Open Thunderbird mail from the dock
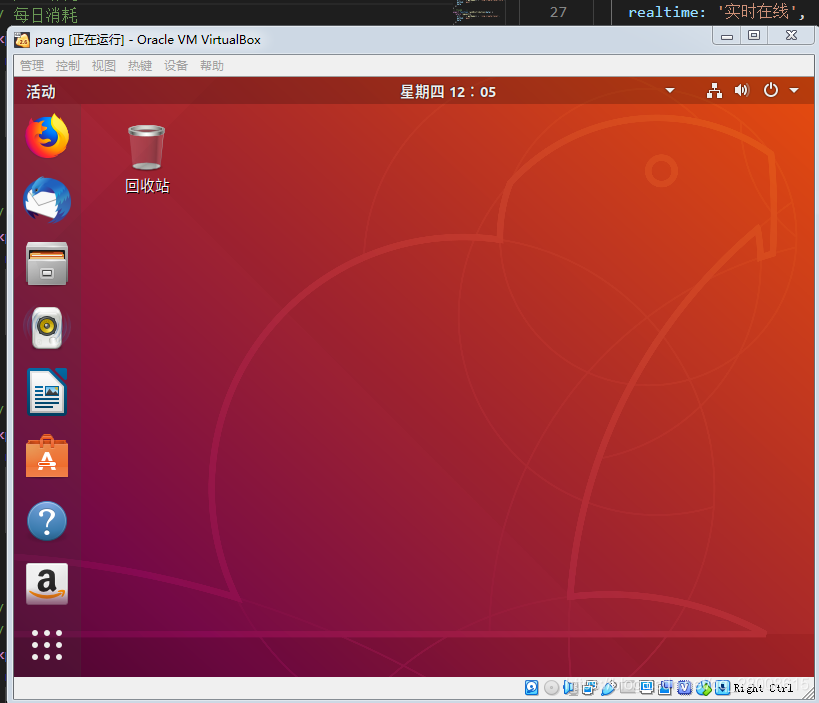This screenshot has width=819, height=703. click(47, 200)
